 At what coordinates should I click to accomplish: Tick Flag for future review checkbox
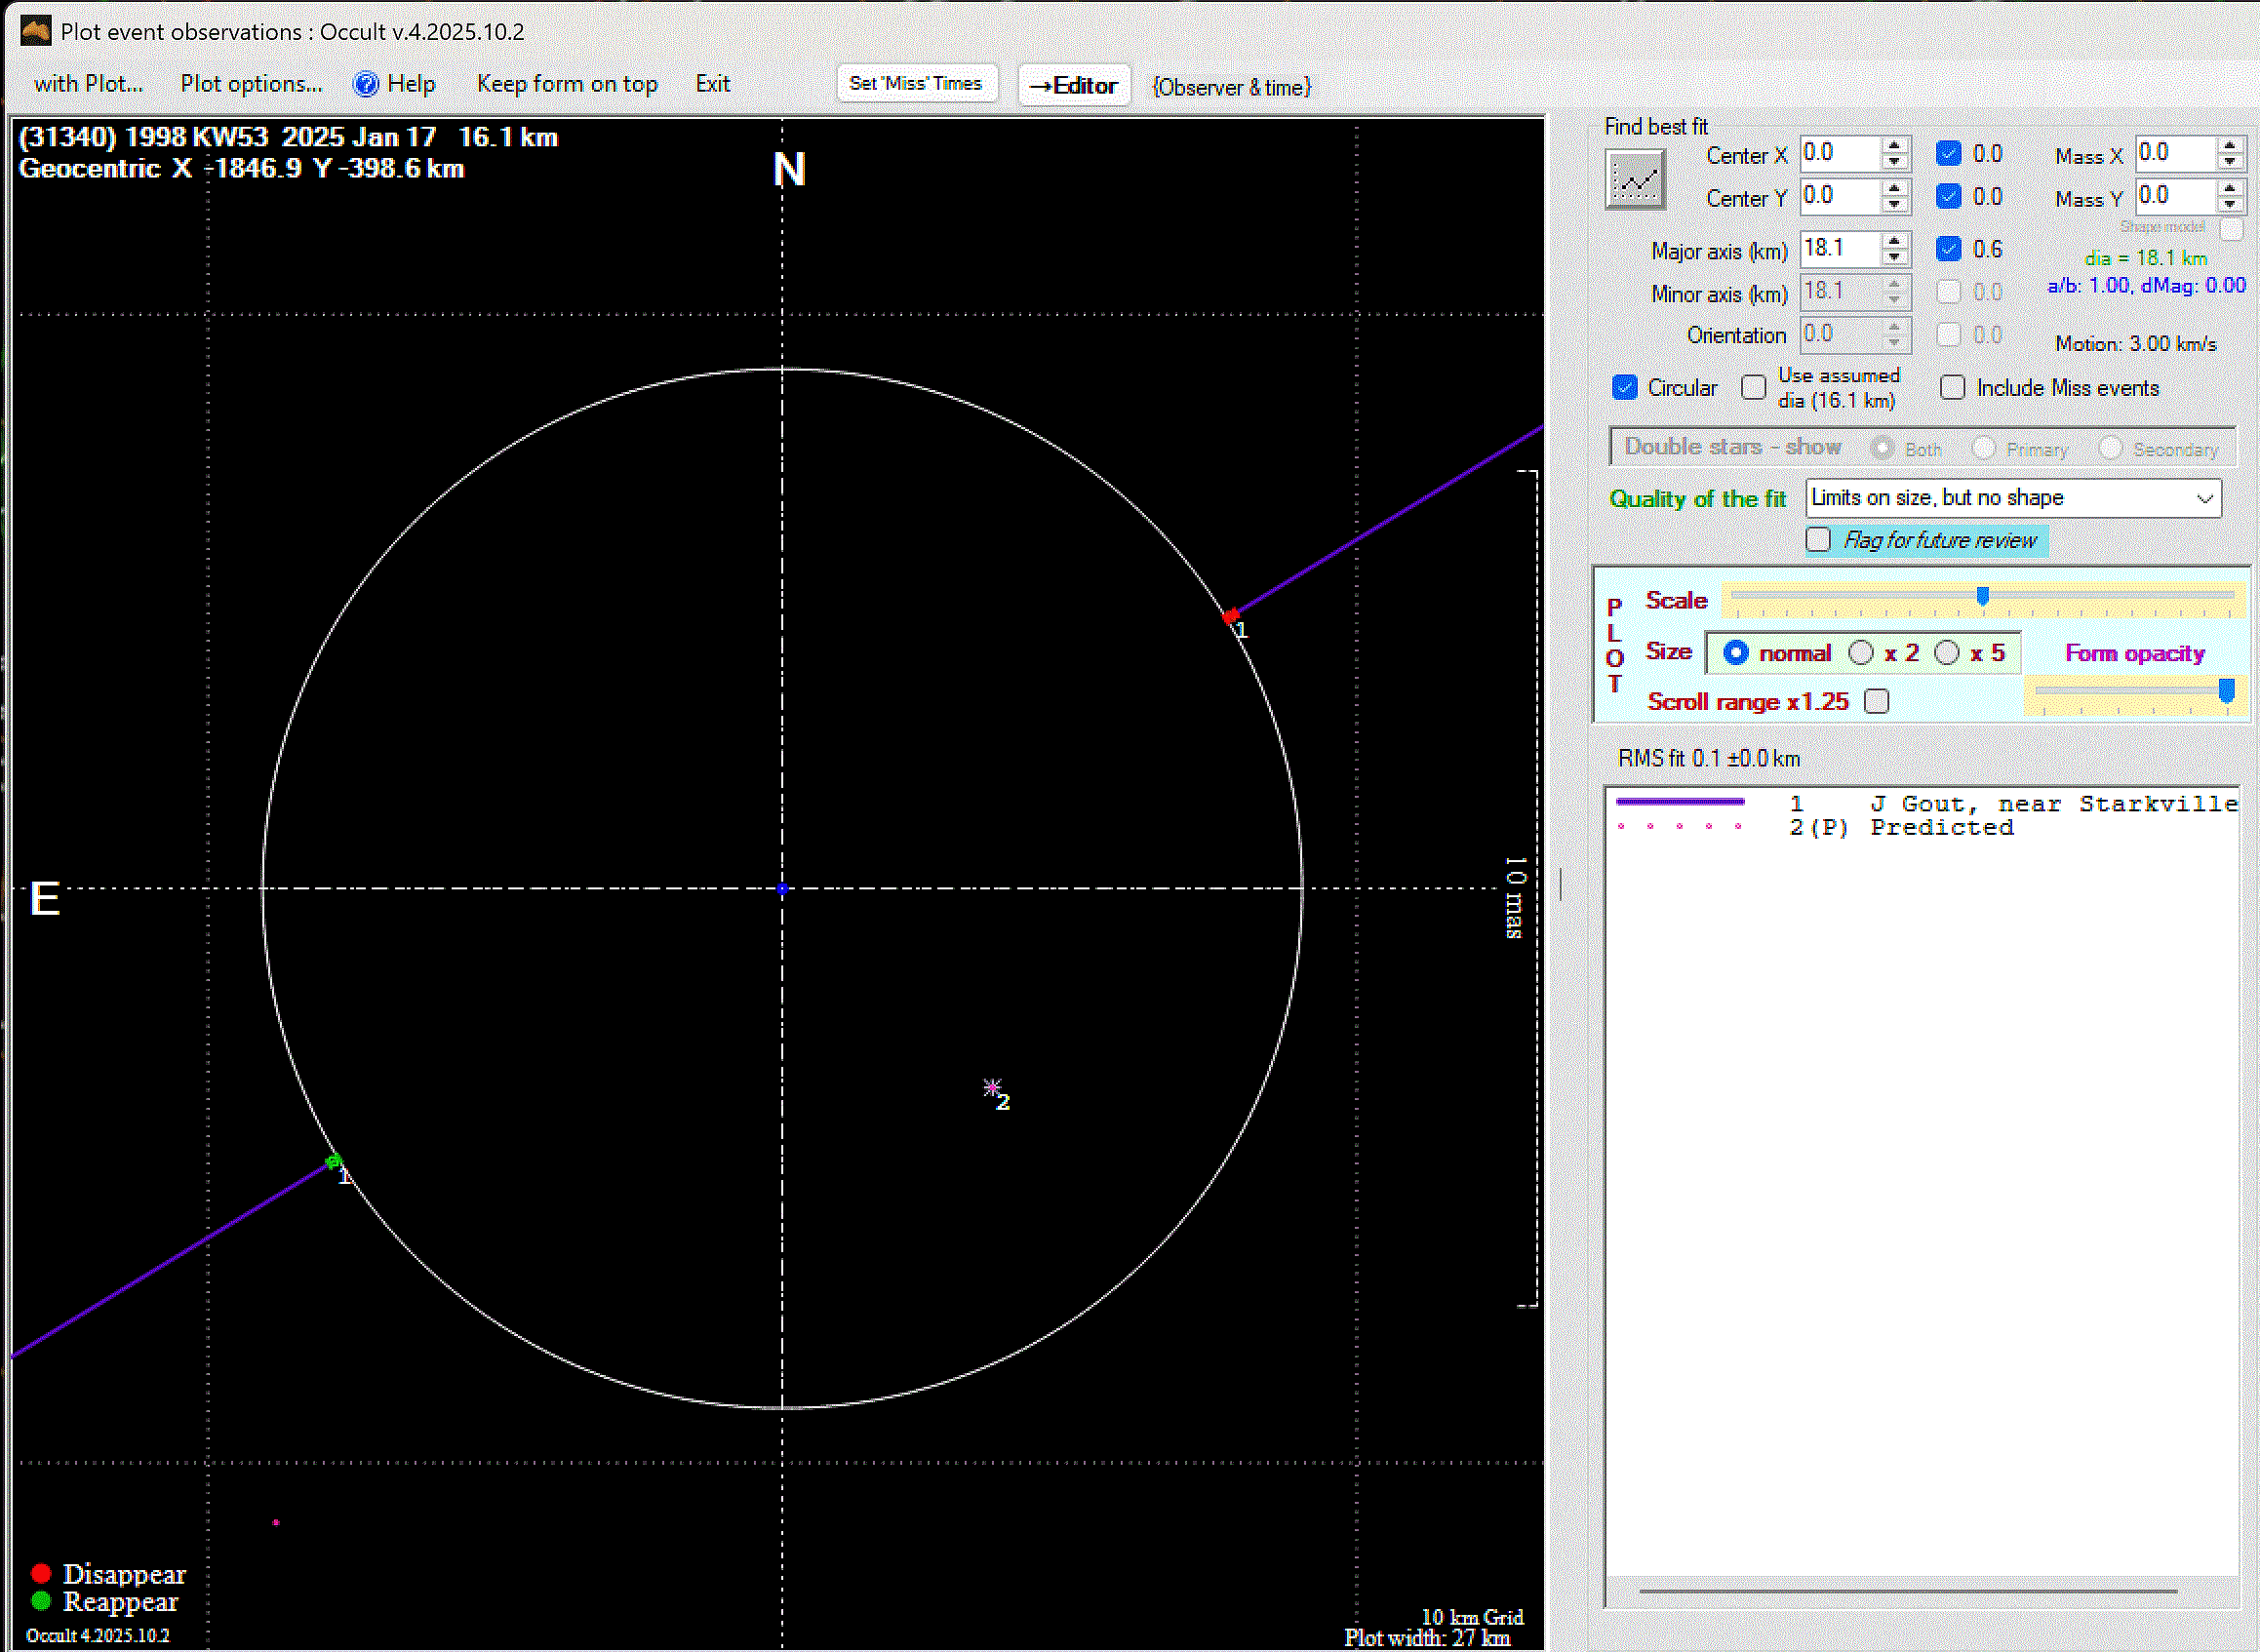(1818, 540)
